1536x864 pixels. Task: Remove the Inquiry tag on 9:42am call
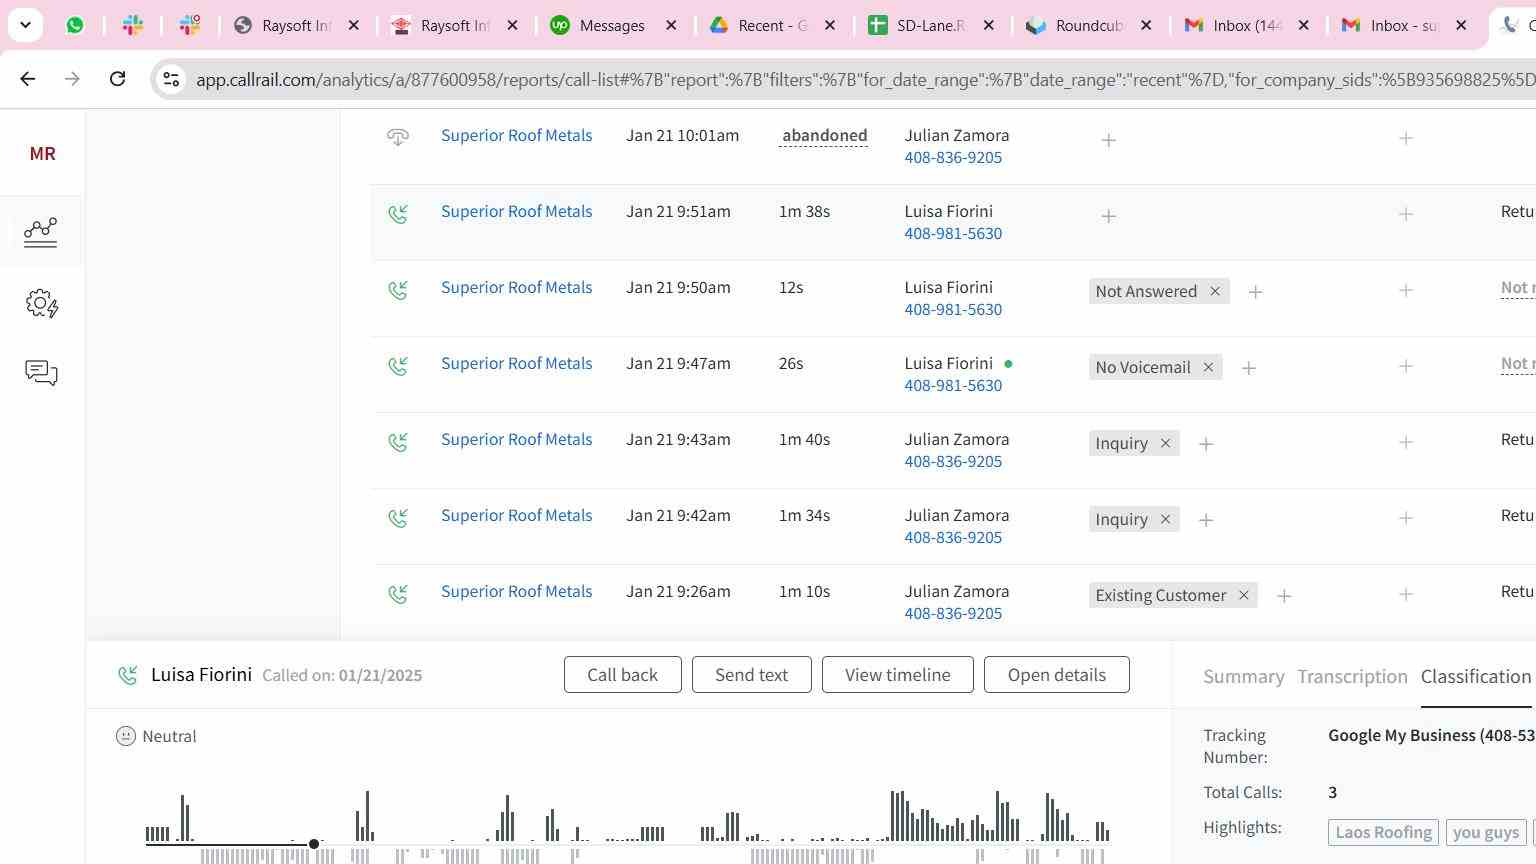click(1165, 519)
